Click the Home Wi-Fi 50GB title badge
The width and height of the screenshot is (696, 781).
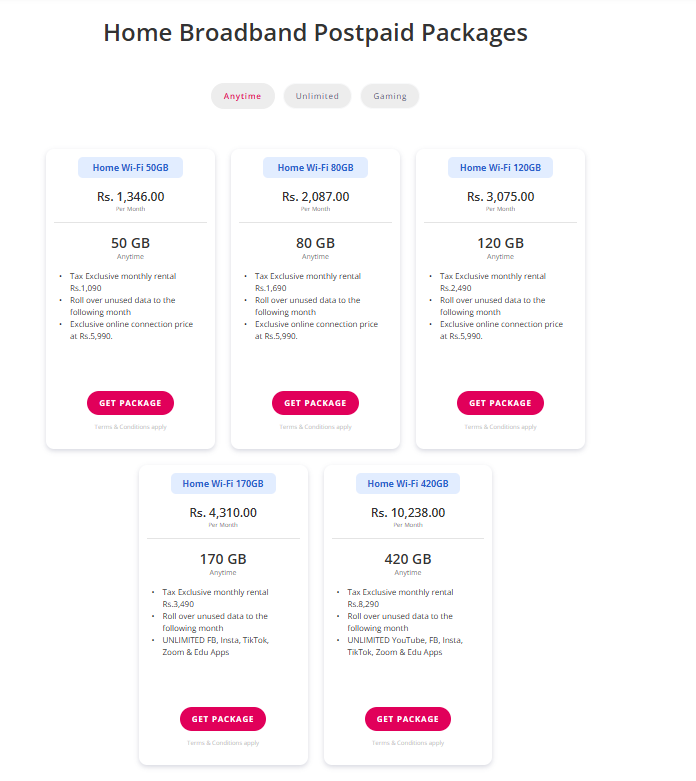[131, 168]
